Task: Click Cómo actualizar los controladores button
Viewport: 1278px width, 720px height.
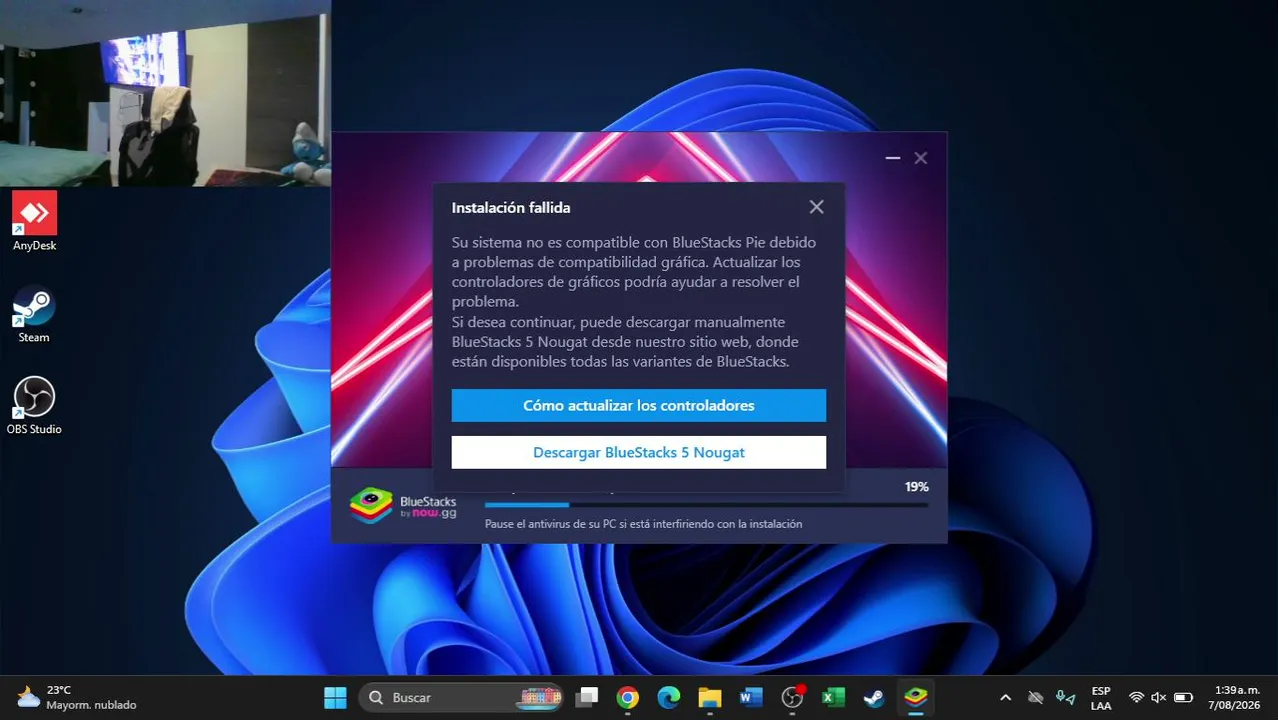Action: point(638,406)
